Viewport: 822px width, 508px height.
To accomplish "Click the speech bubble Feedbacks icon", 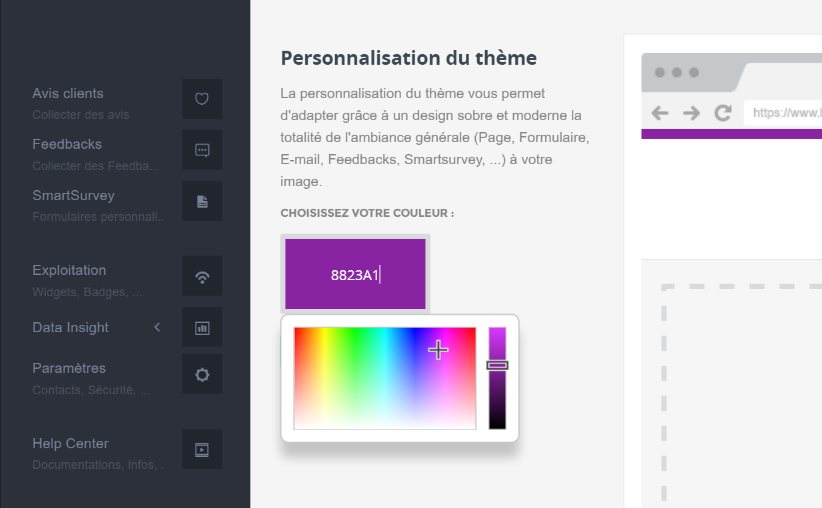I will point(202,150).
